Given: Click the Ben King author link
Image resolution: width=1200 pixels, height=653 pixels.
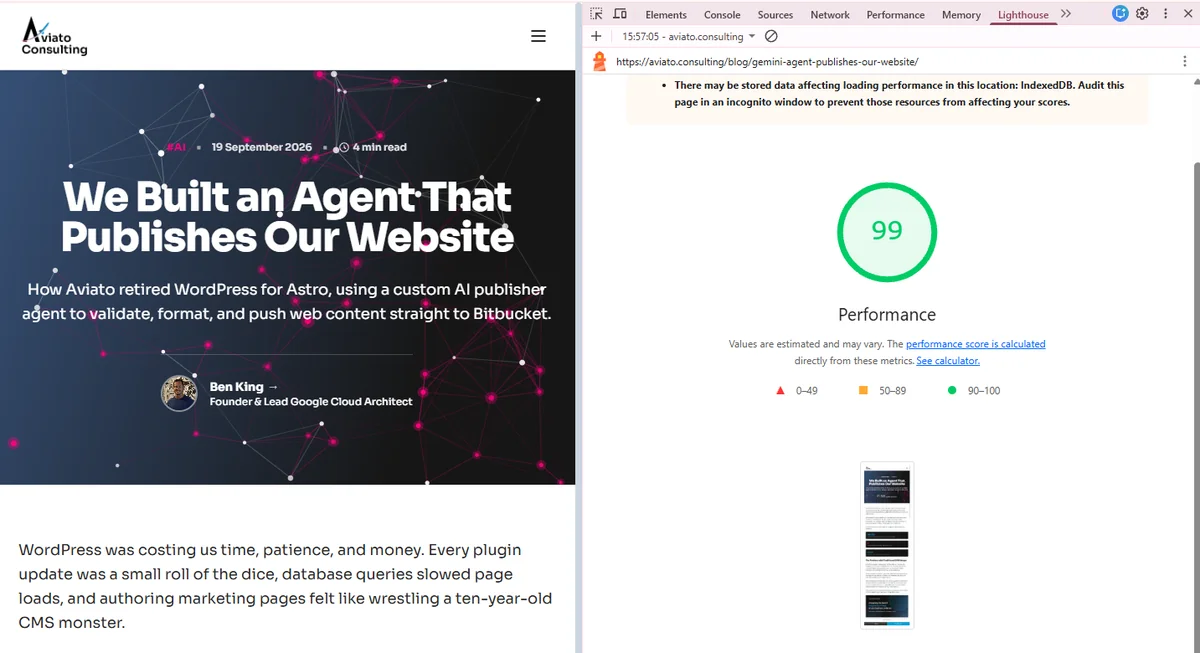Looking at the screenshot, I should click(244, 387).
